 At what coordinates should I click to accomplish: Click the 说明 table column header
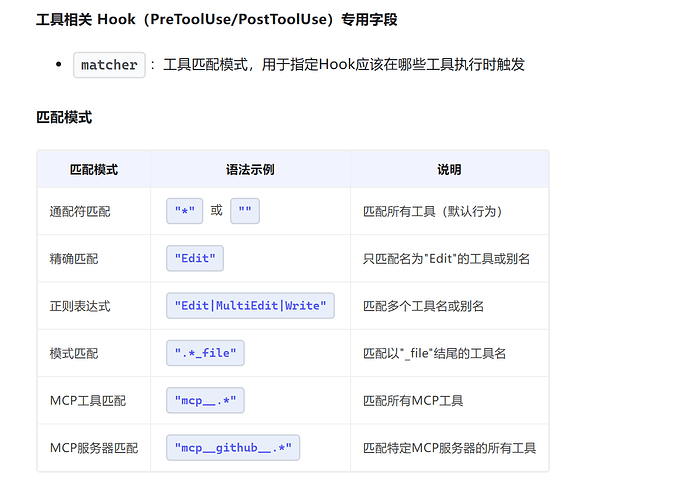(x=449, y=169)
